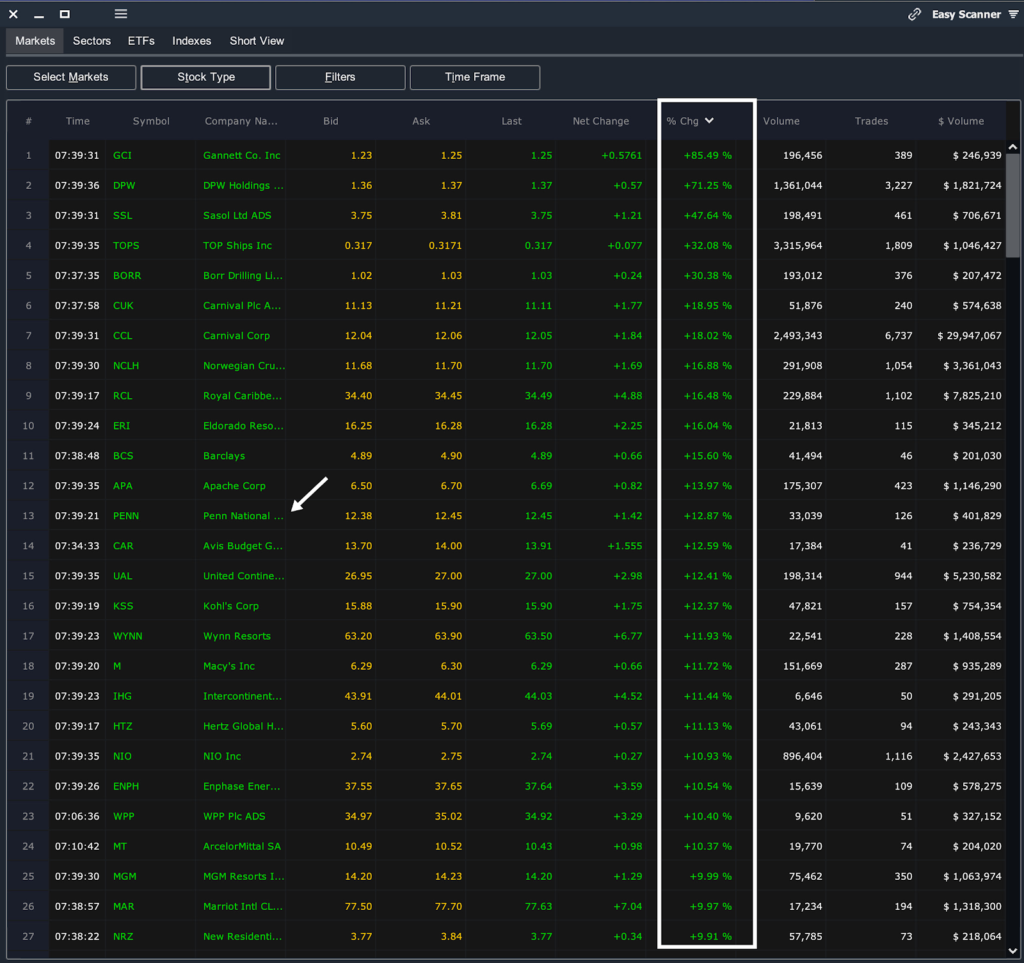Click company name Penn National ...
This screenshot has width=1024, height=963.
(x=243, y=516)
